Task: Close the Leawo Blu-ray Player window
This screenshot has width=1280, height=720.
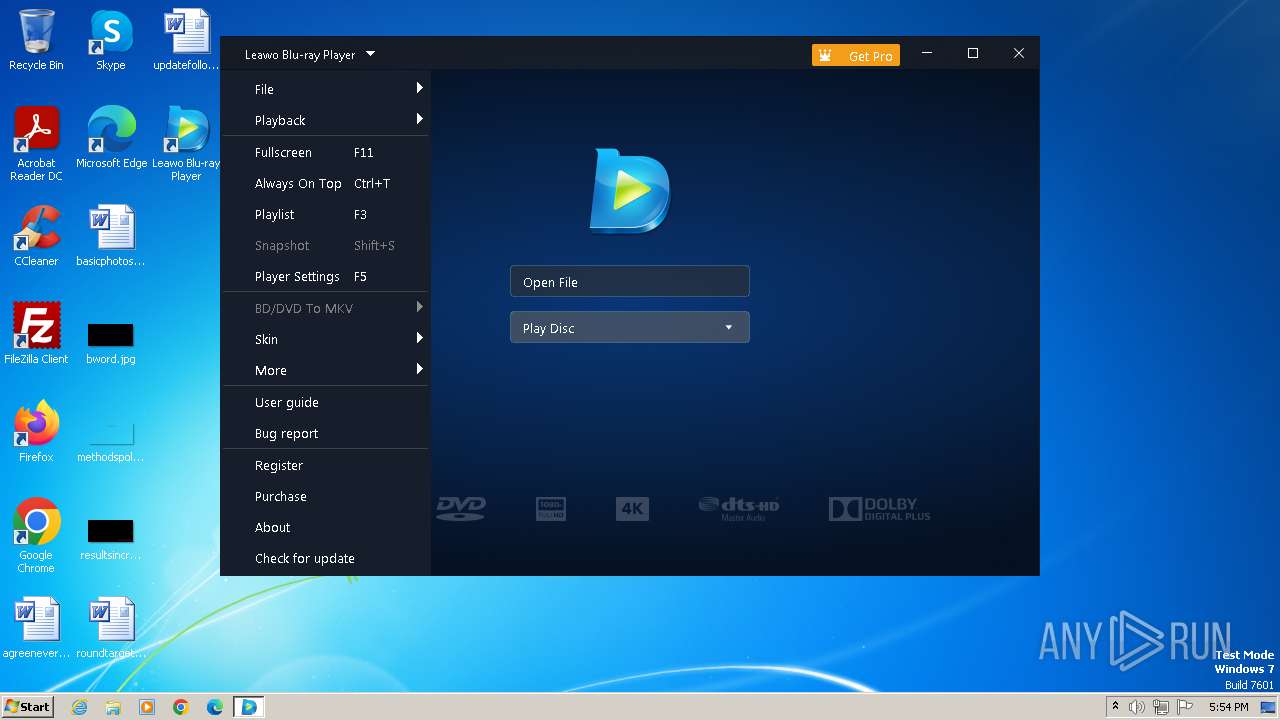Action: (1019, 53)
